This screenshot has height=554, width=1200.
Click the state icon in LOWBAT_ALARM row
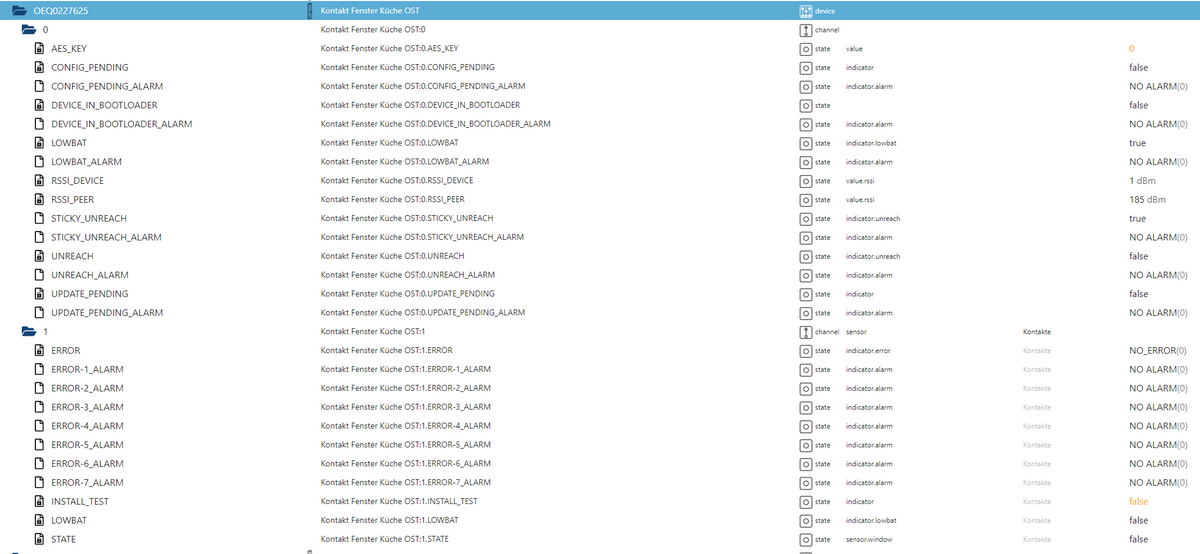[x=806, y=162]
